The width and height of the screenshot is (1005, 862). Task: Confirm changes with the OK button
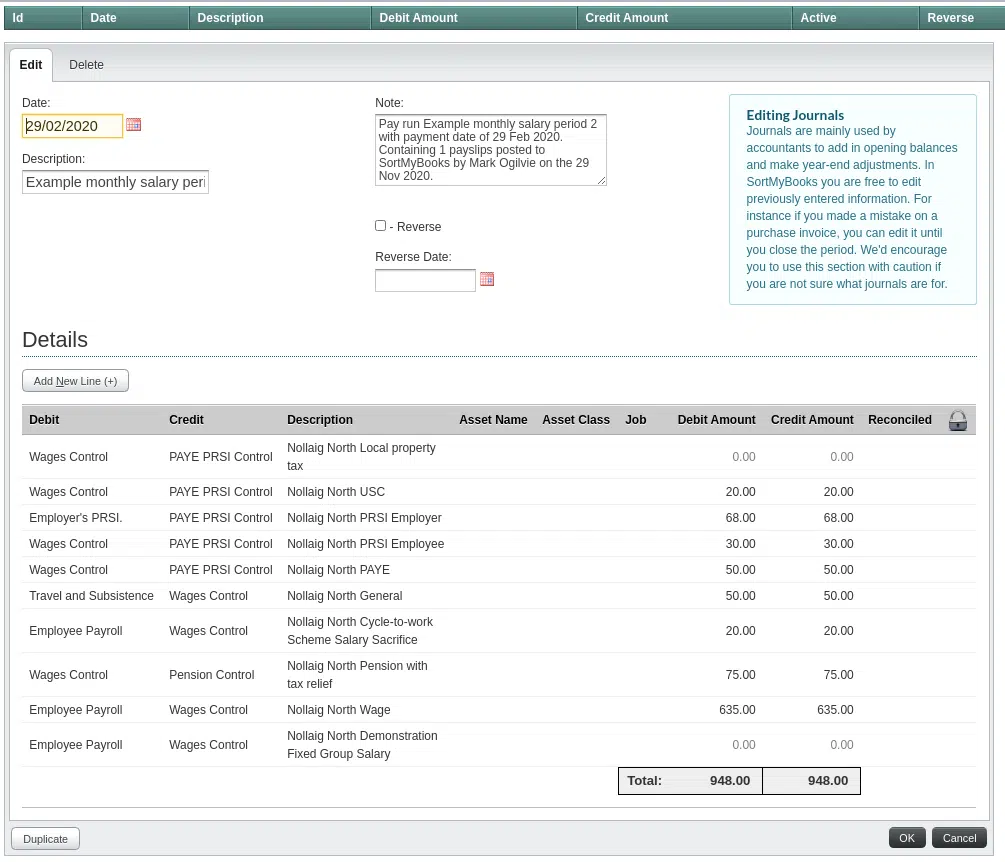pos(907,838)
